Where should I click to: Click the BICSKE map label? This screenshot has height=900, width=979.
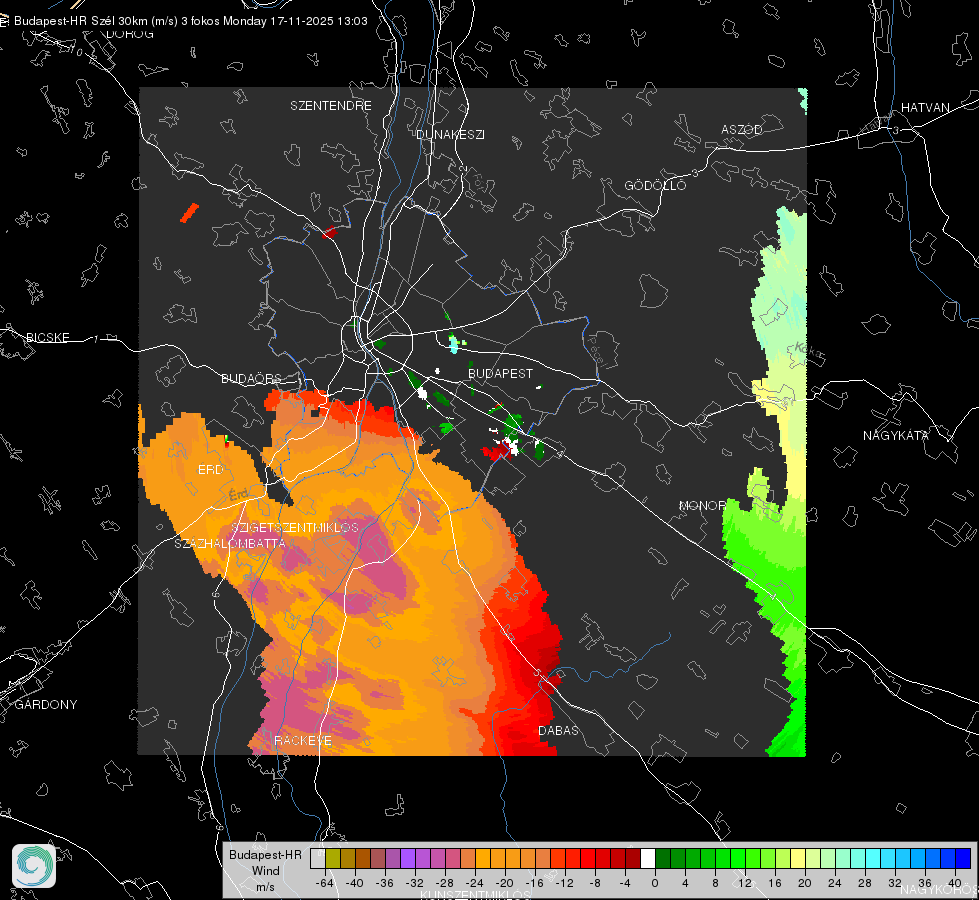[x=47, y=338]
